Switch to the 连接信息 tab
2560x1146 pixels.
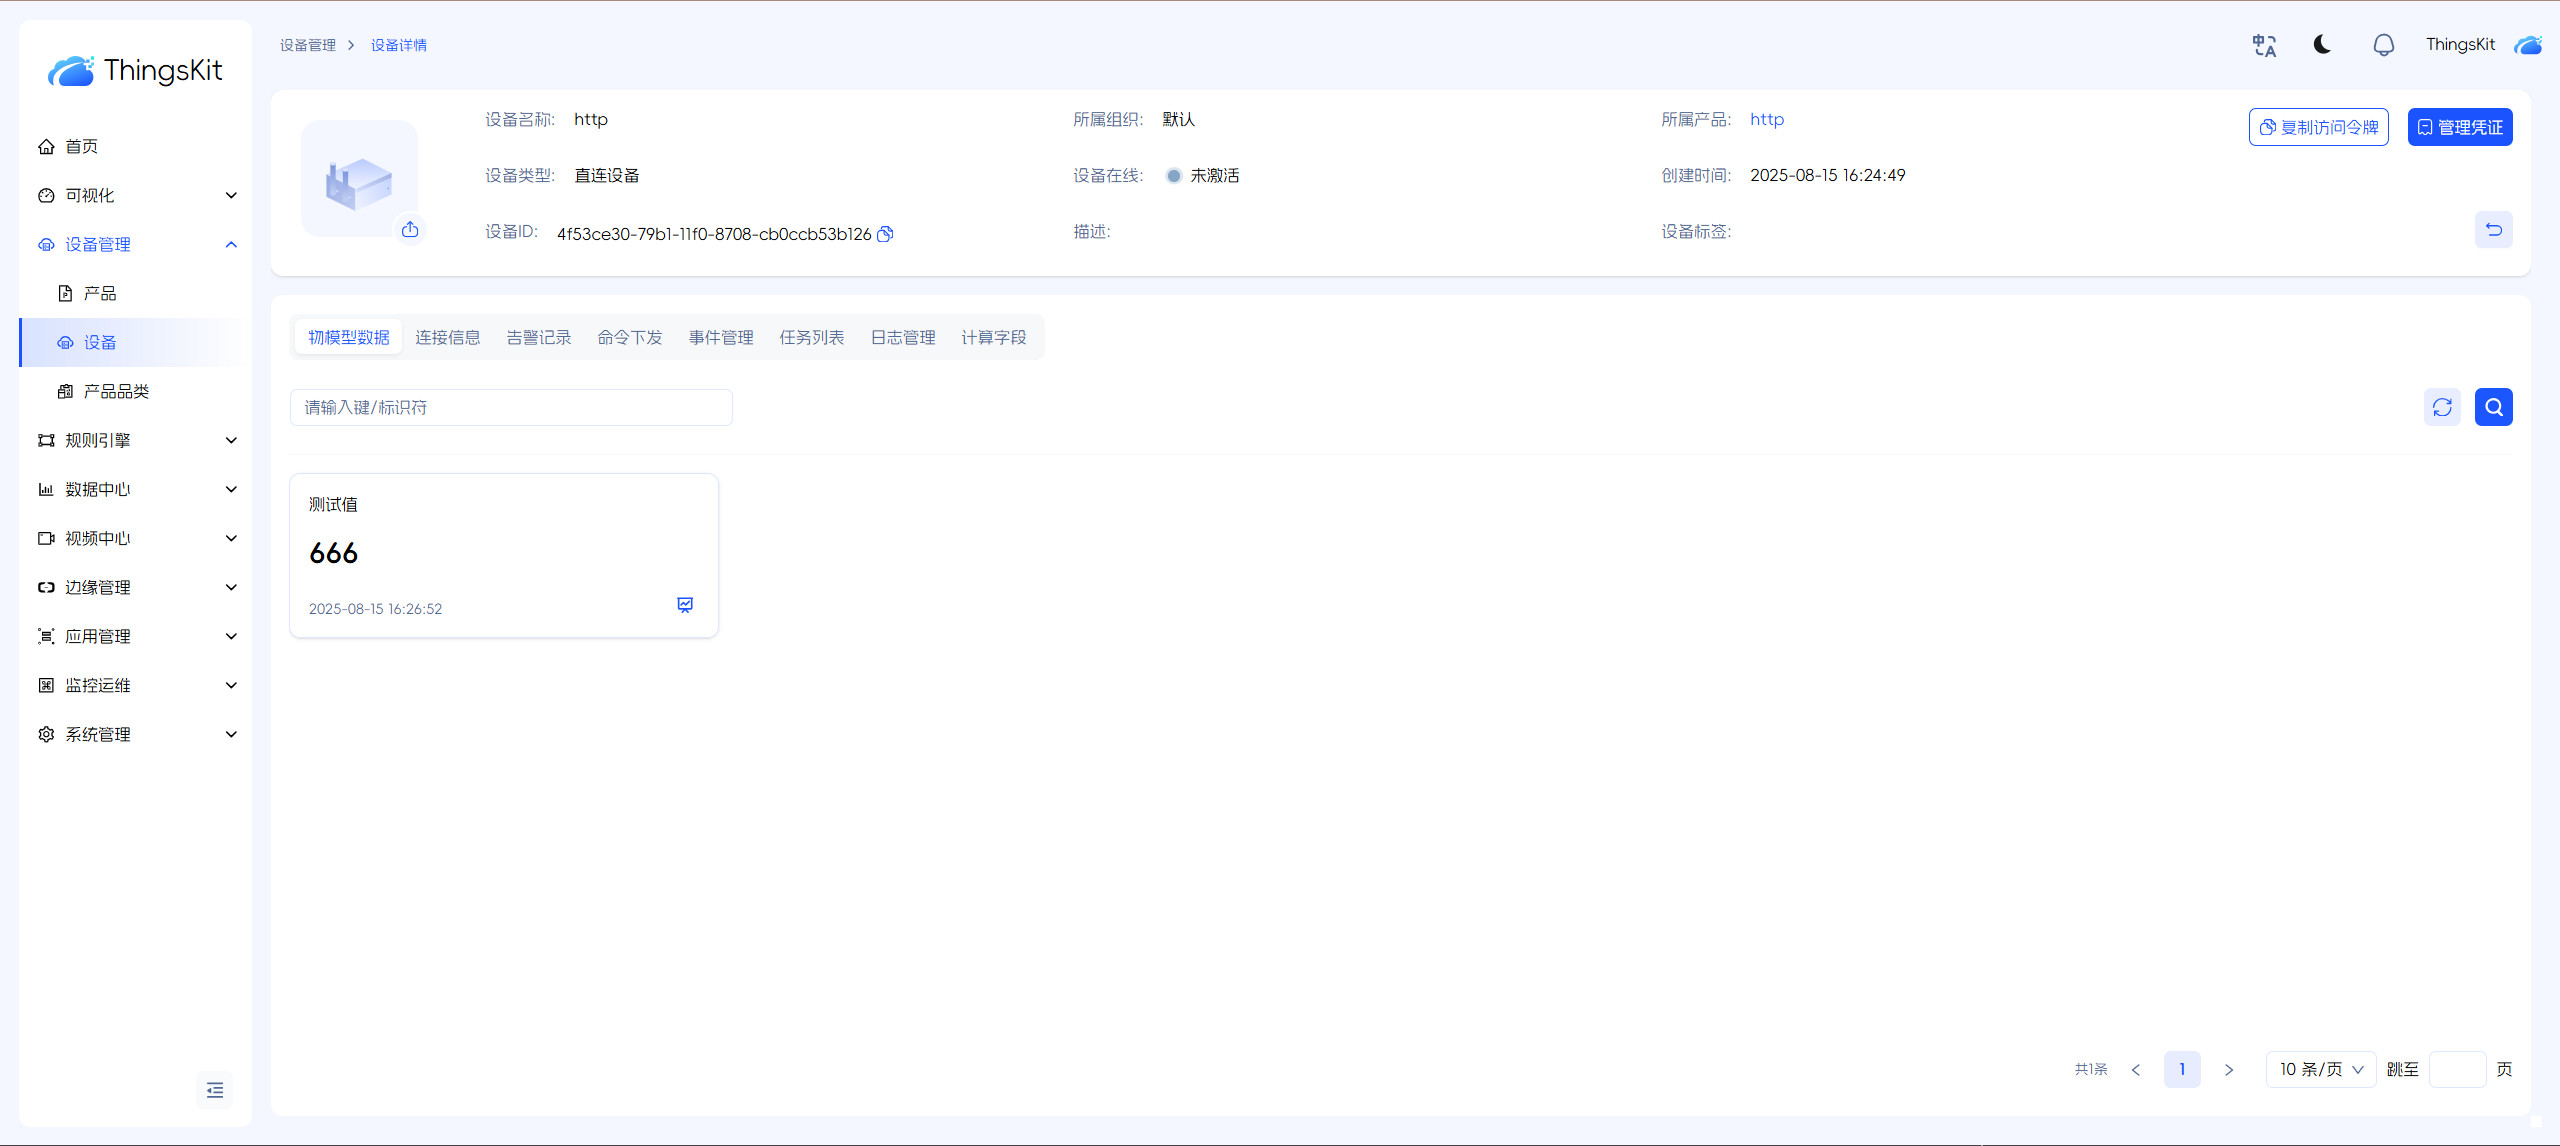tap(448, 338)
